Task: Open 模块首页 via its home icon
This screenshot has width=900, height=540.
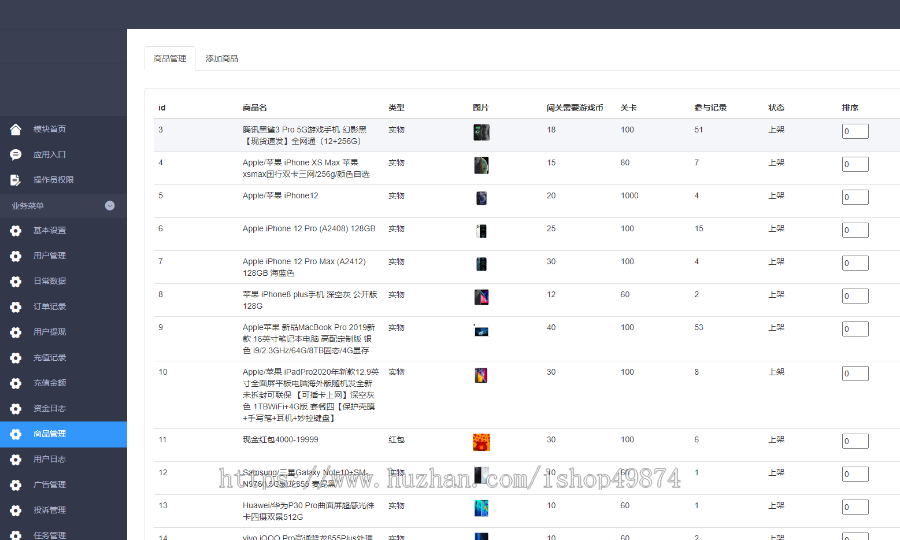Action: pos(15,129)
